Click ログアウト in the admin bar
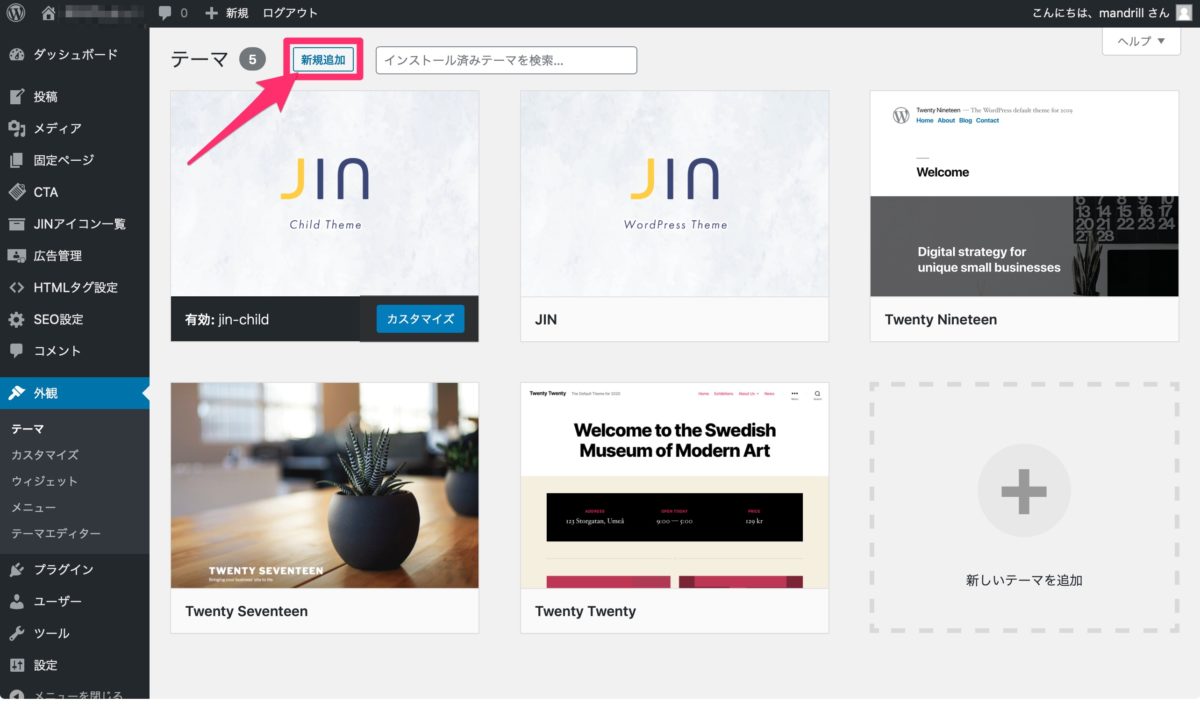 point(290,13)
